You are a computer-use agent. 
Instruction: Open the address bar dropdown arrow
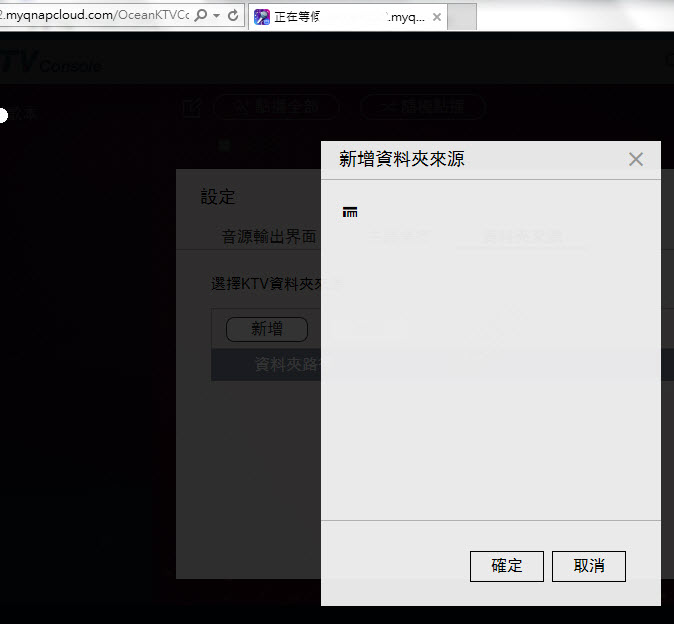point(217,16)
